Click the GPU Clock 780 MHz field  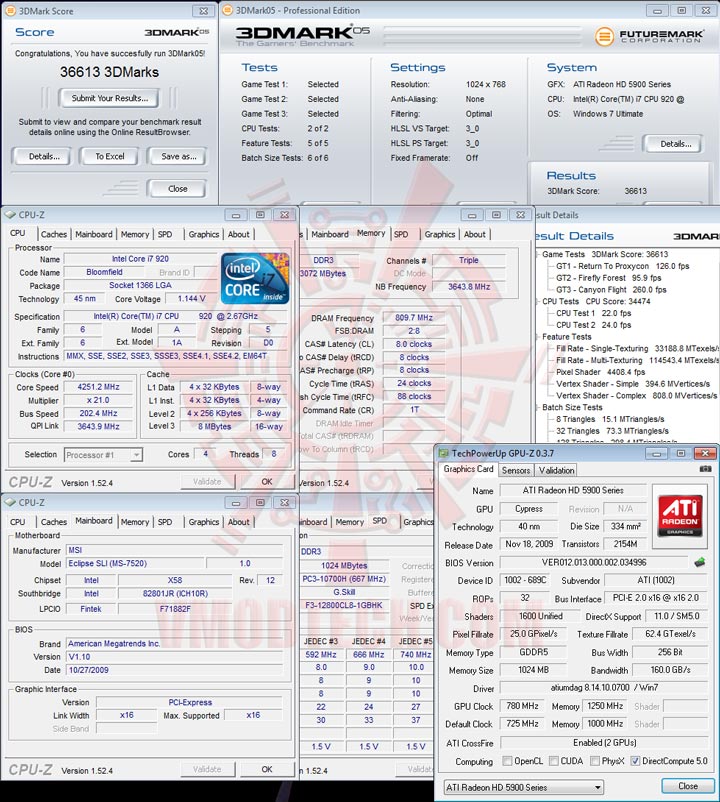(522, 706)
